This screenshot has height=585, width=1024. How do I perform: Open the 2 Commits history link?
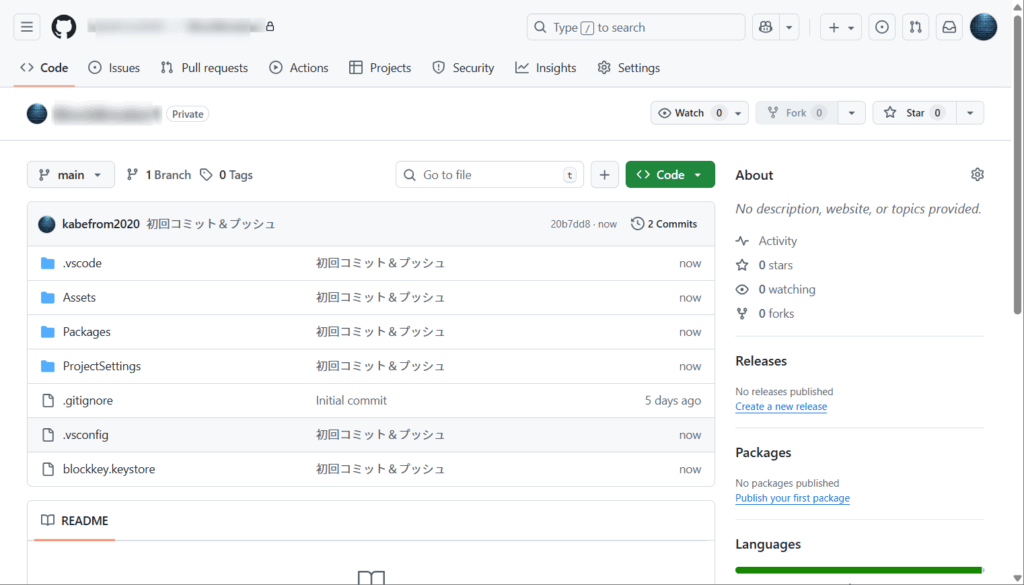point(664,224)
